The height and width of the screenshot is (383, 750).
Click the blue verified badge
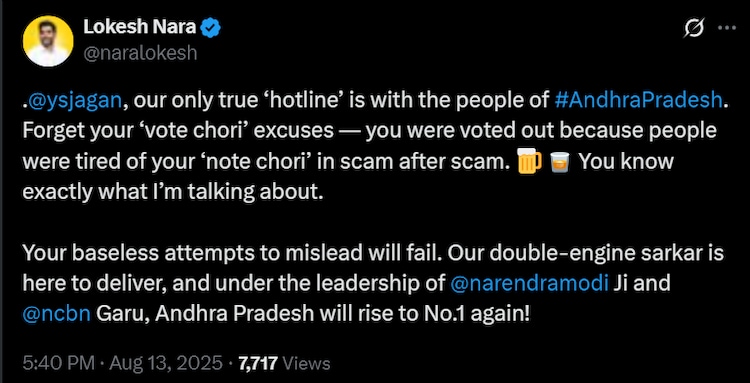click(210, 28)
